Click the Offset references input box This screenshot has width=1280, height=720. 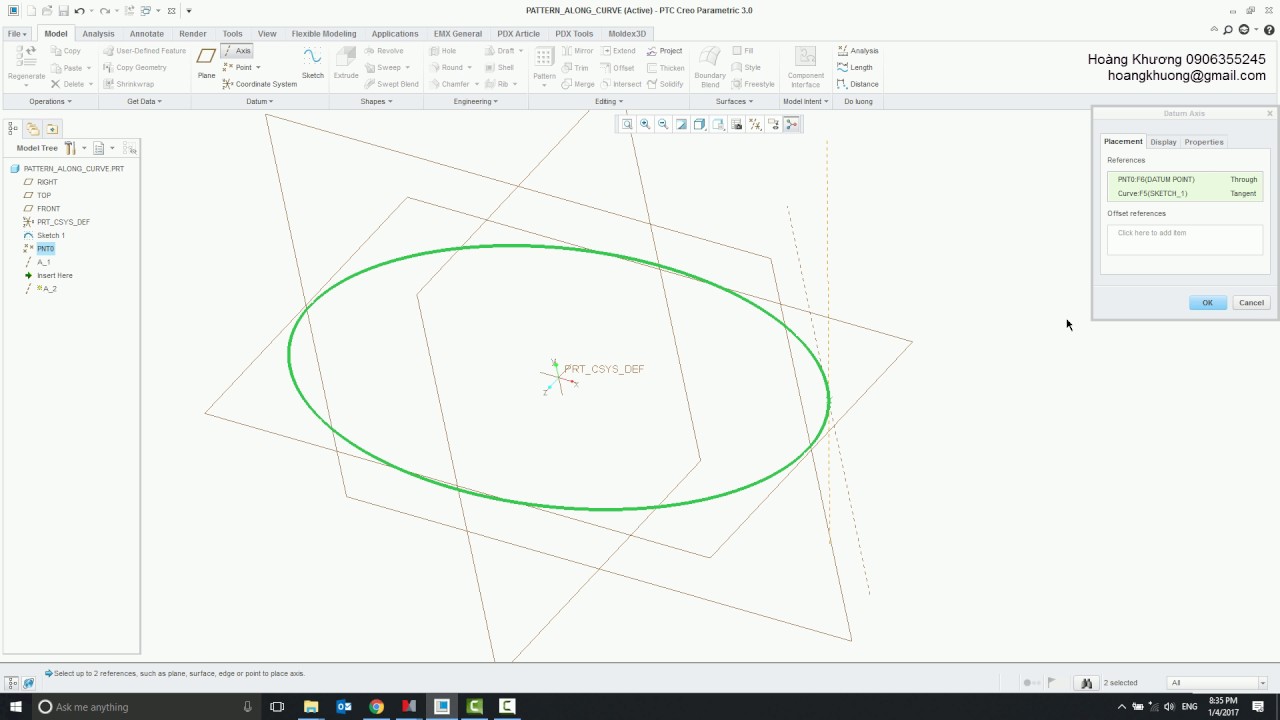(1185, 239)
